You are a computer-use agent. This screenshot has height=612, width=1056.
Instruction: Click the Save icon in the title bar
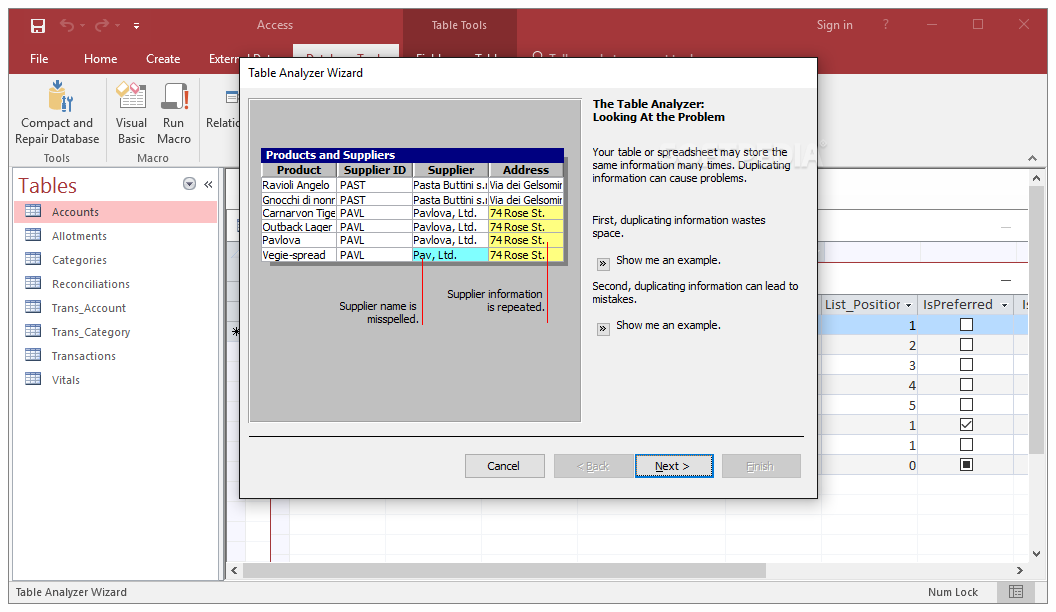(38, 26)
